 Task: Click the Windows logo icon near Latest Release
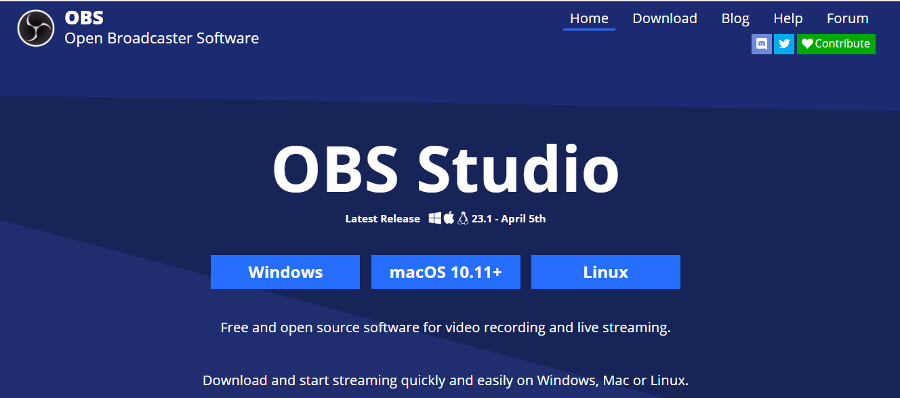pyautogui.click(x=435, y=218)
